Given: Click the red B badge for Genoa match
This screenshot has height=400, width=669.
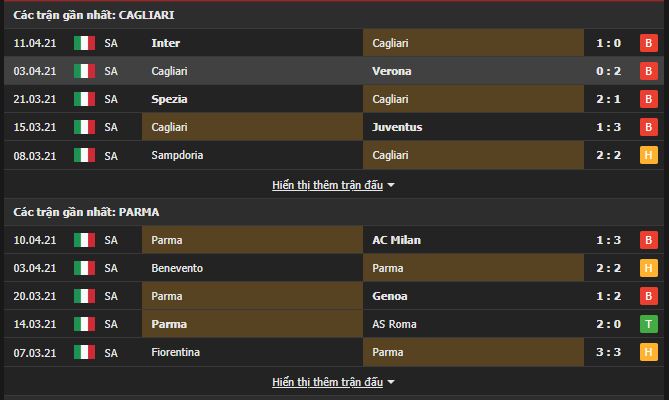Looking at the screenshot, I should pyautogui.click(x=649, y=296).
